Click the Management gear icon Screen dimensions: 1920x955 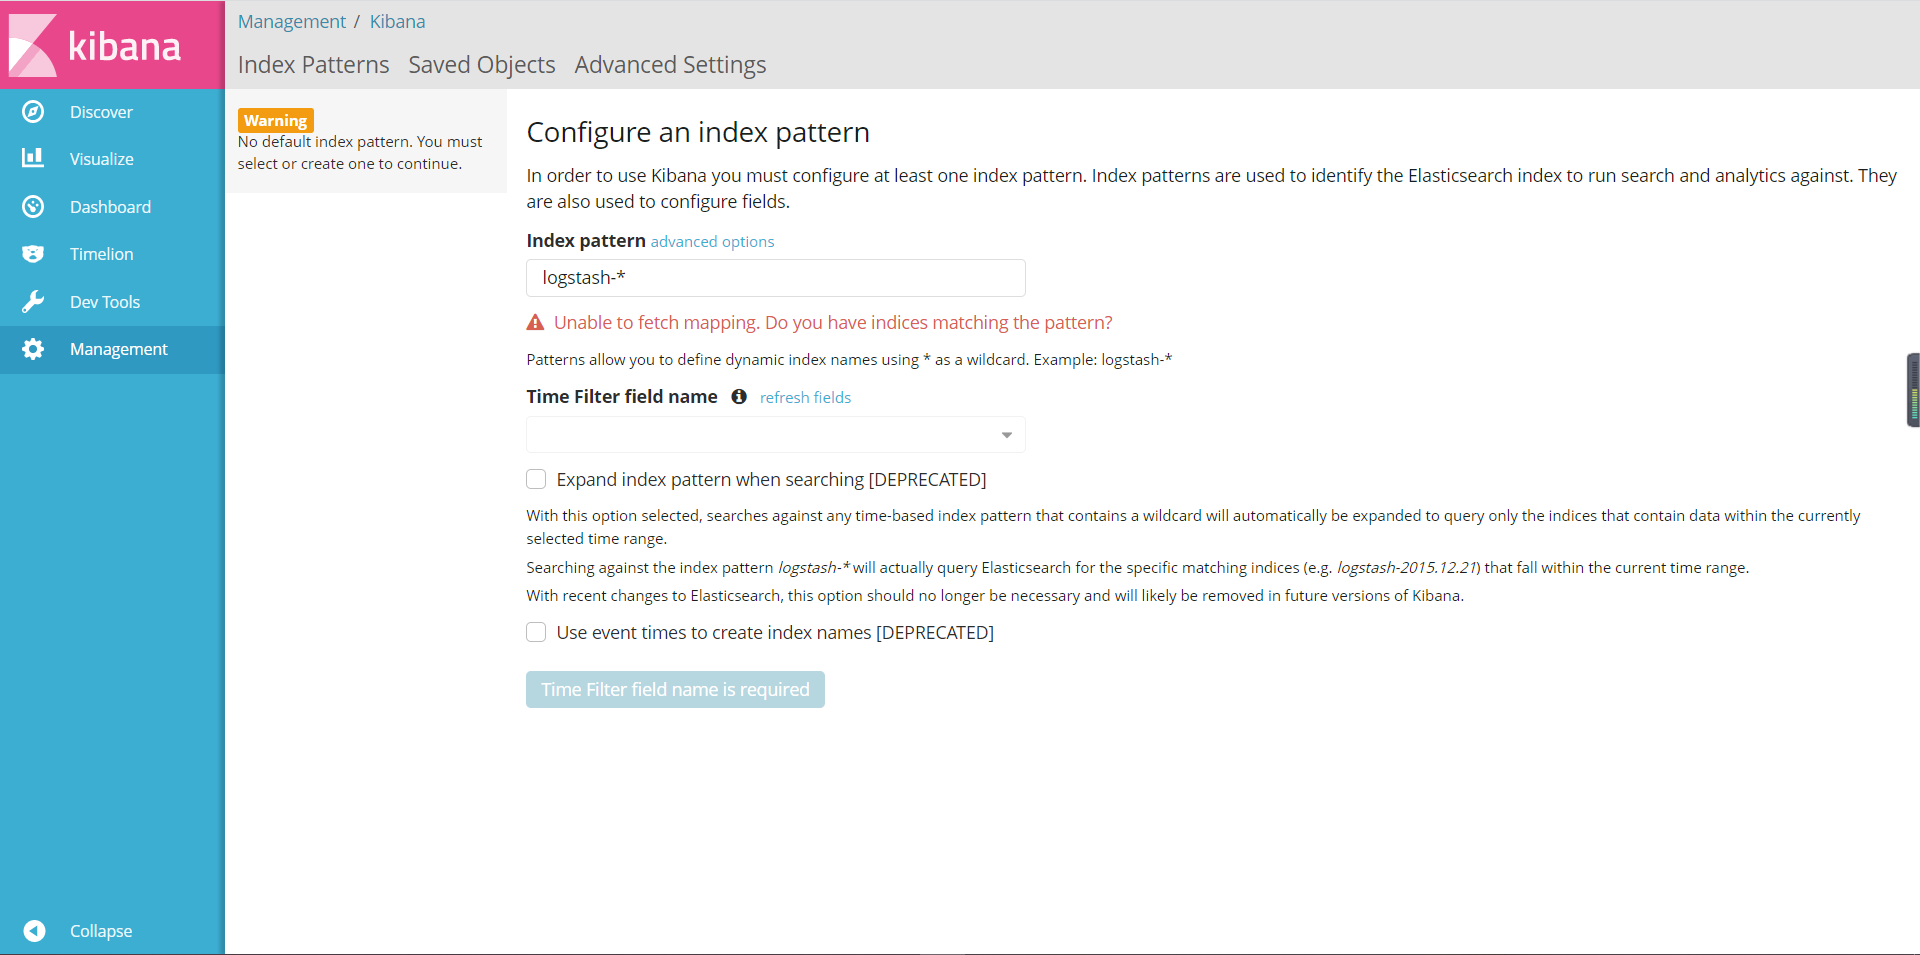pyautogui.click(x=33, y=349)
